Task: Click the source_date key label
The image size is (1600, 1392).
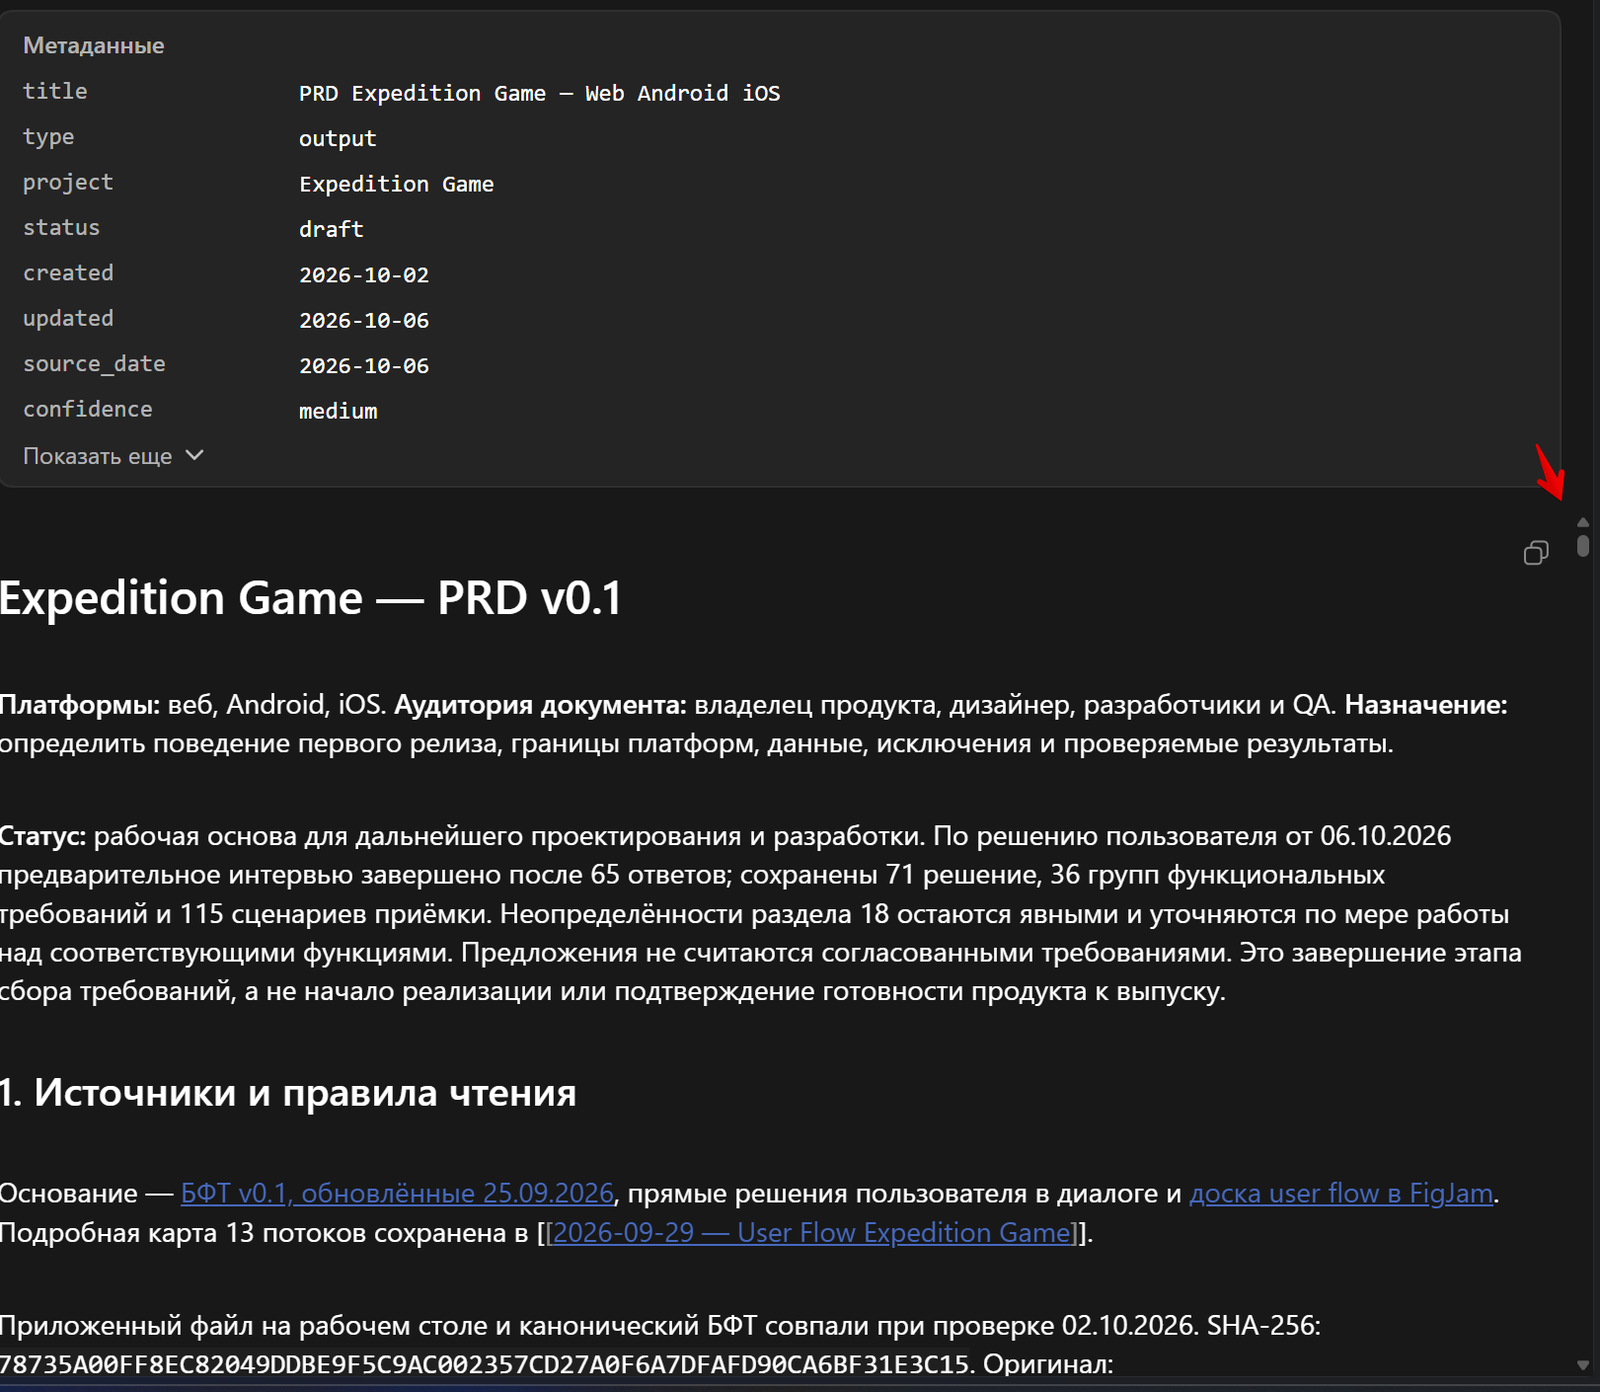Action: 94,364
